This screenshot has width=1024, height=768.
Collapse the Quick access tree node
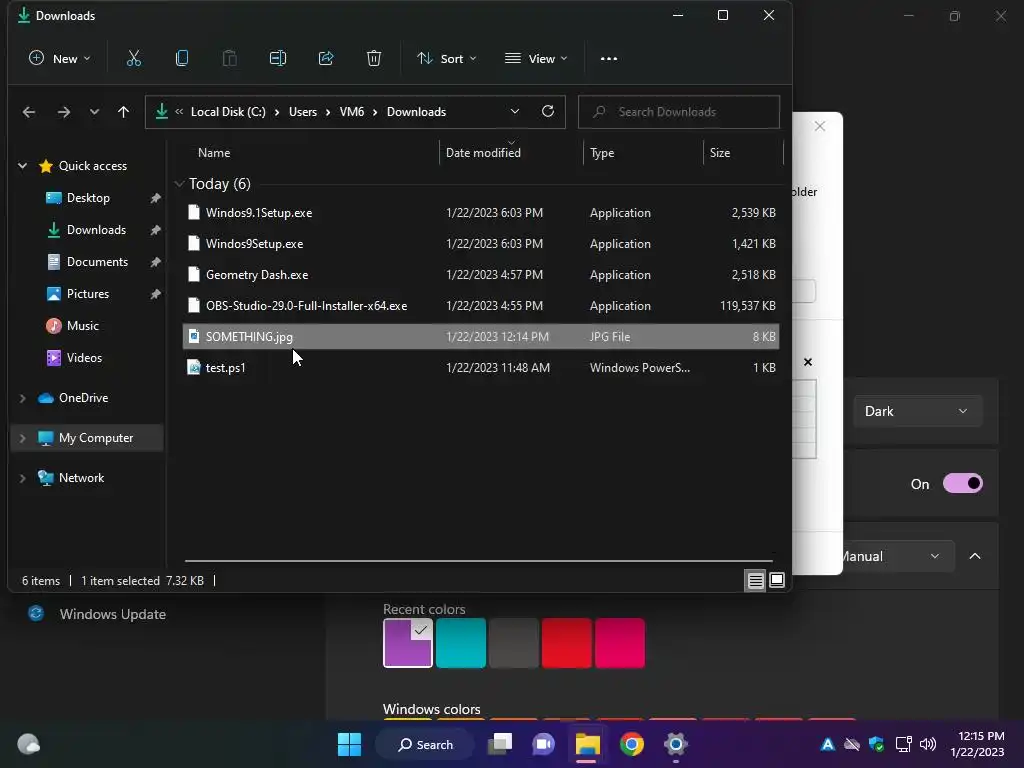point(23,166)
